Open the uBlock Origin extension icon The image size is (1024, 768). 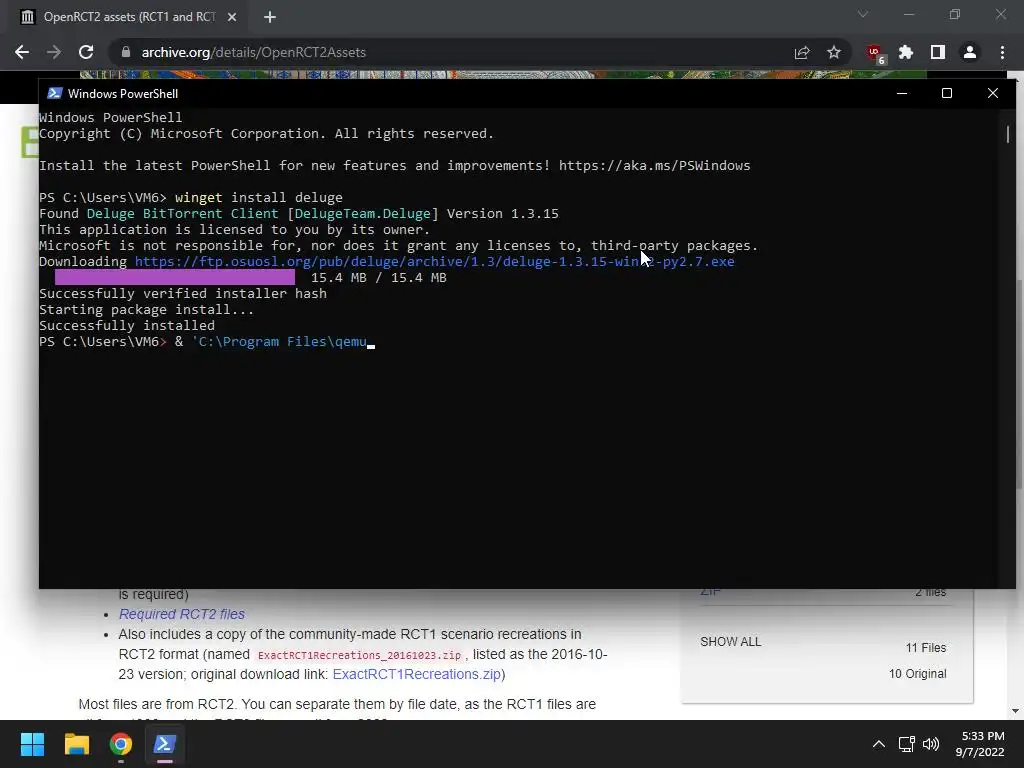875,53
